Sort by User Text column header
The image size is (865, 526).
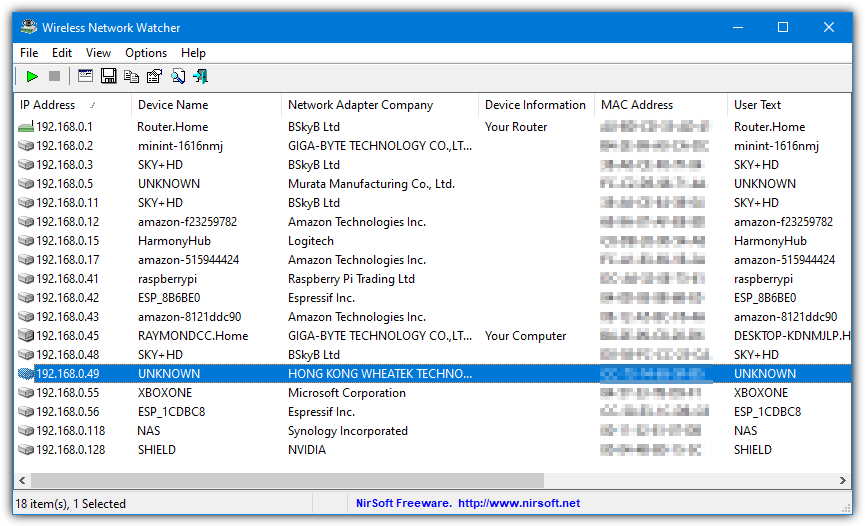click(789, 105)
